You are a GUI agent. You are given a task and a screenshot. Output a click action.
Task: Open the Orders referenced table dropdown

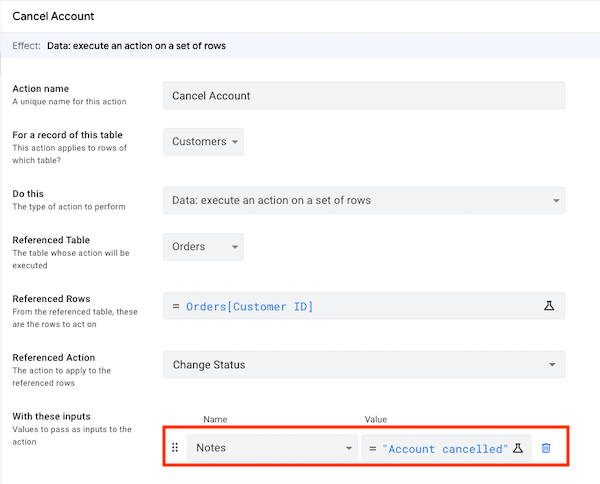point(203,247)
